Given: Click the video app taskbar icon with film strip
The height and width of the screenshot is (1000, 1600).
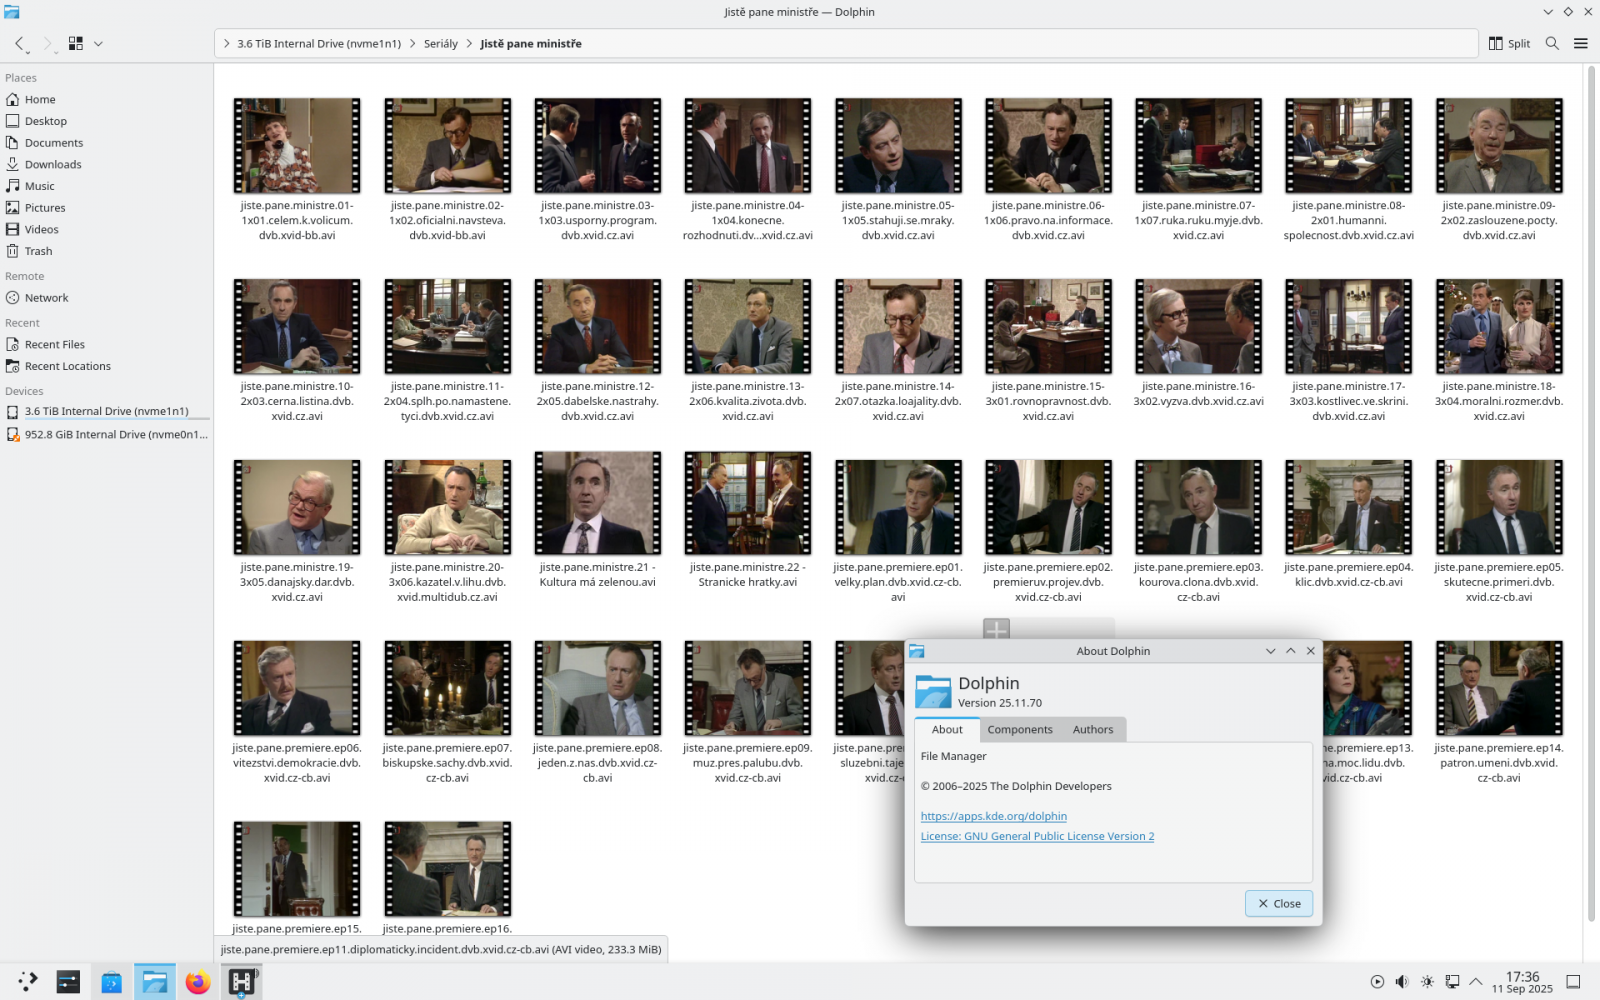Looking at the screenshot, I should pyautogui.click(x=241, y=982).
